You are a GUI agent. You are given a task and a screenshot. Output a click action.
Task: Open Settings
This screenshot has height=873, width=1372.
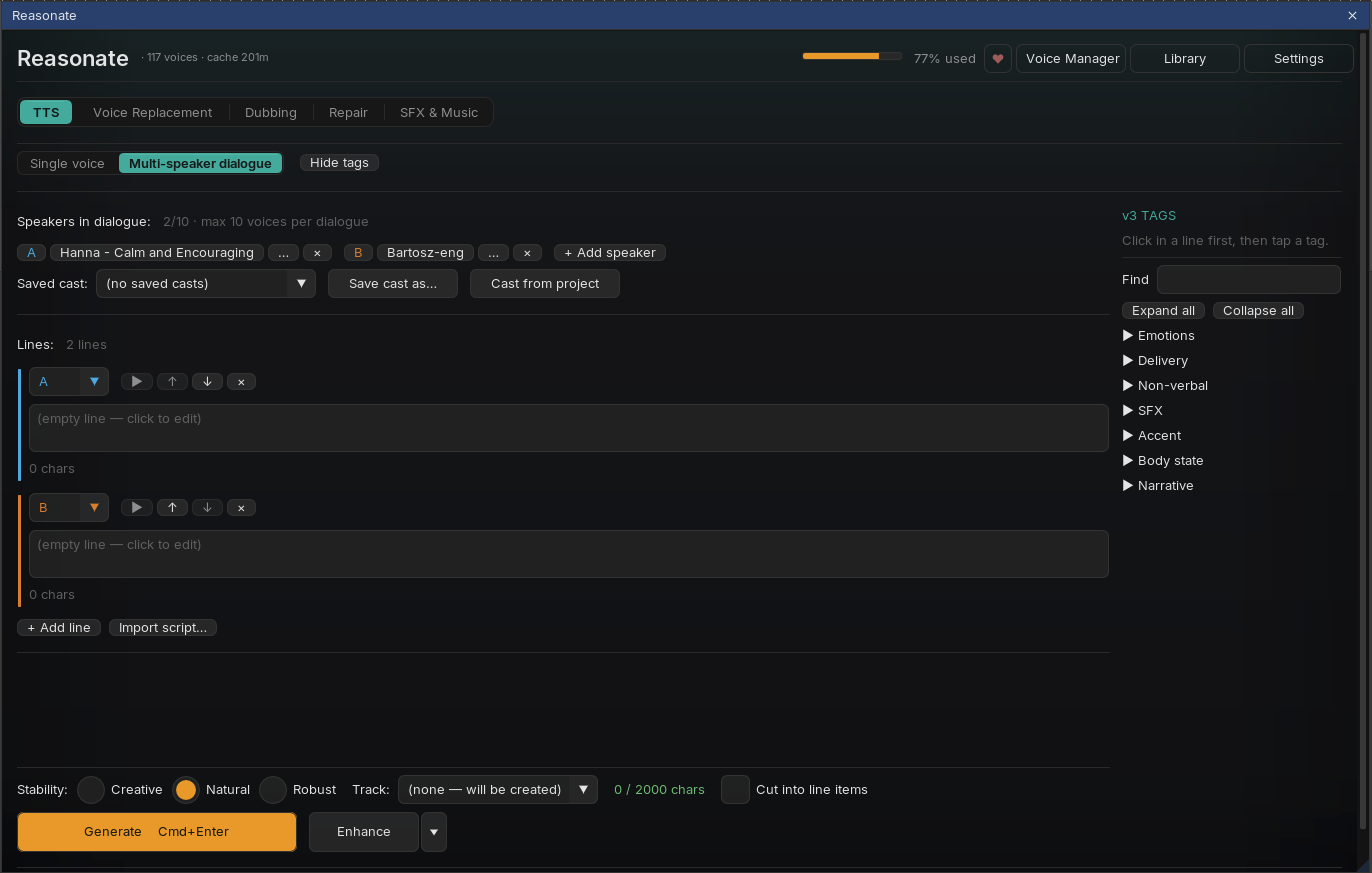click(x=1299, y=59)
